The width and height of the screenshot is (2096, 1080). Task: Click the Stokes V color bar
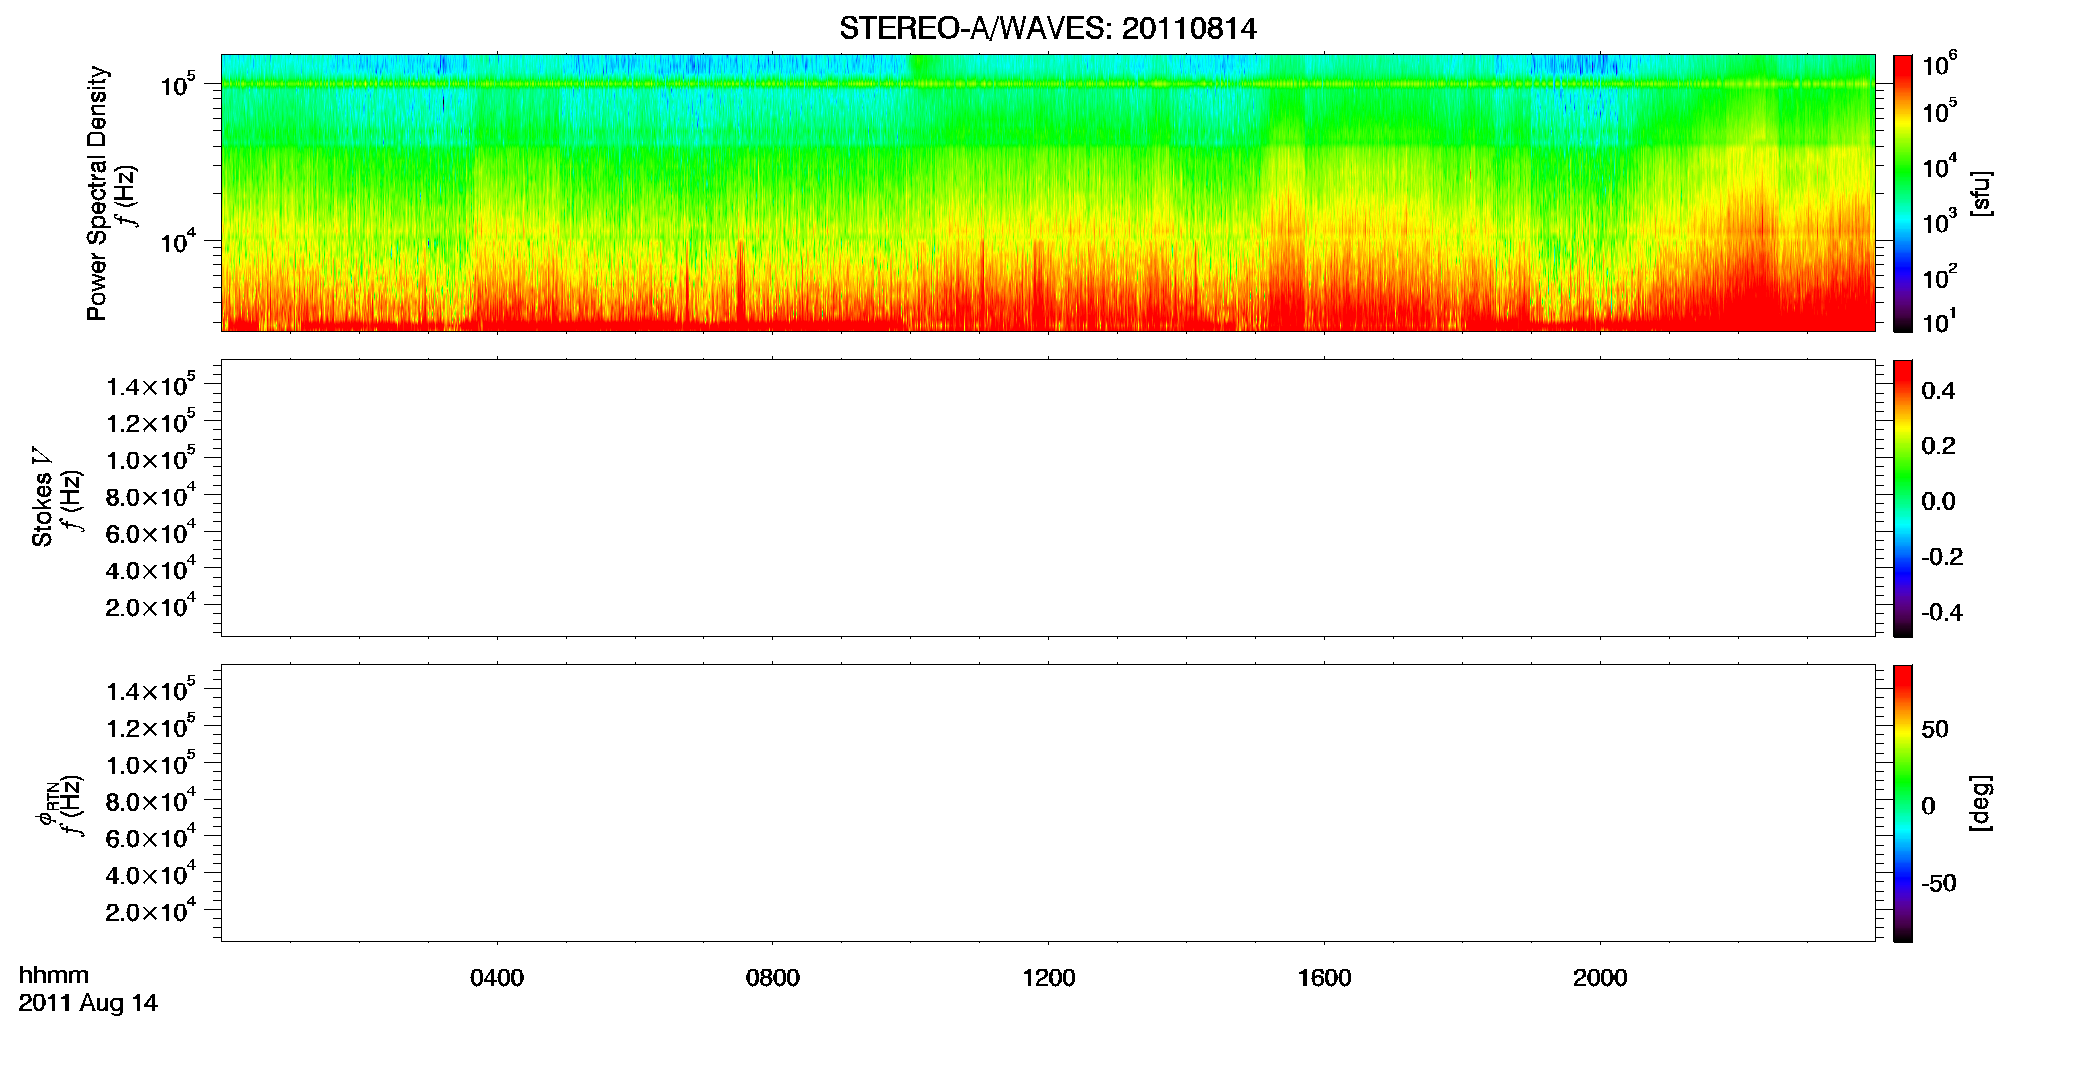(1903, 498)
